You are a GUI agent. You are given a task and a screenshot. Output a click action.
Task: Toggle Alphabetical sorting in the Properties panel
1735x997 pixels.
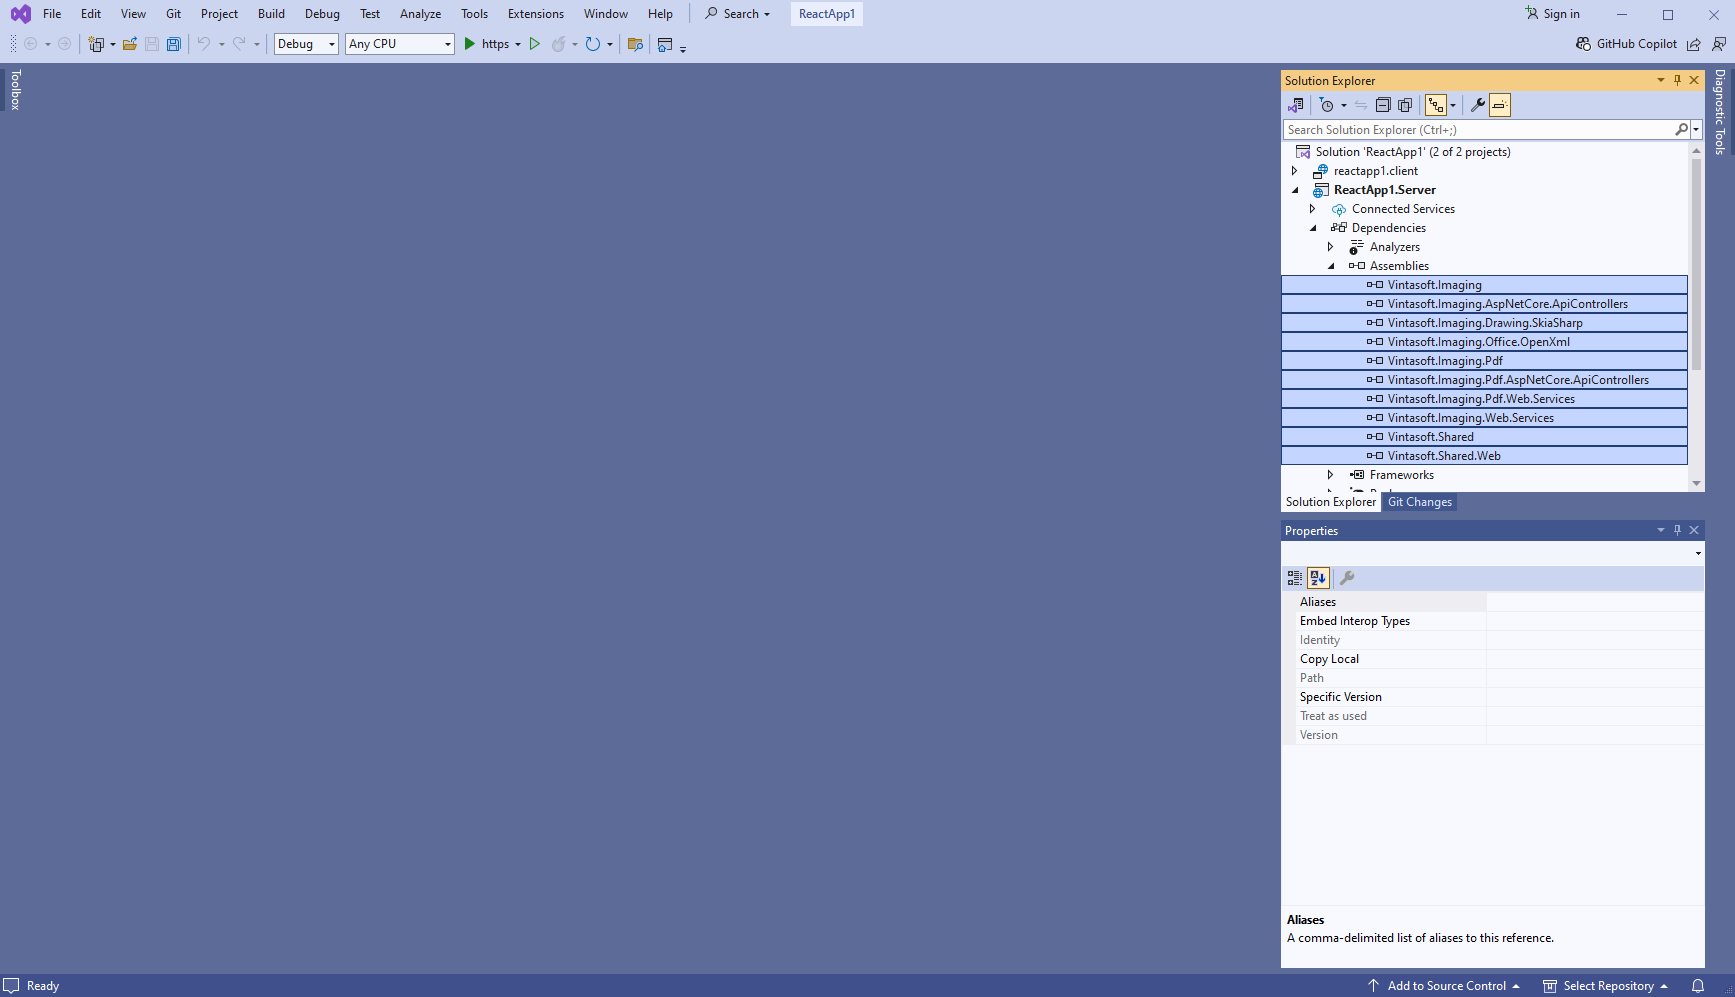[1318, 578]
